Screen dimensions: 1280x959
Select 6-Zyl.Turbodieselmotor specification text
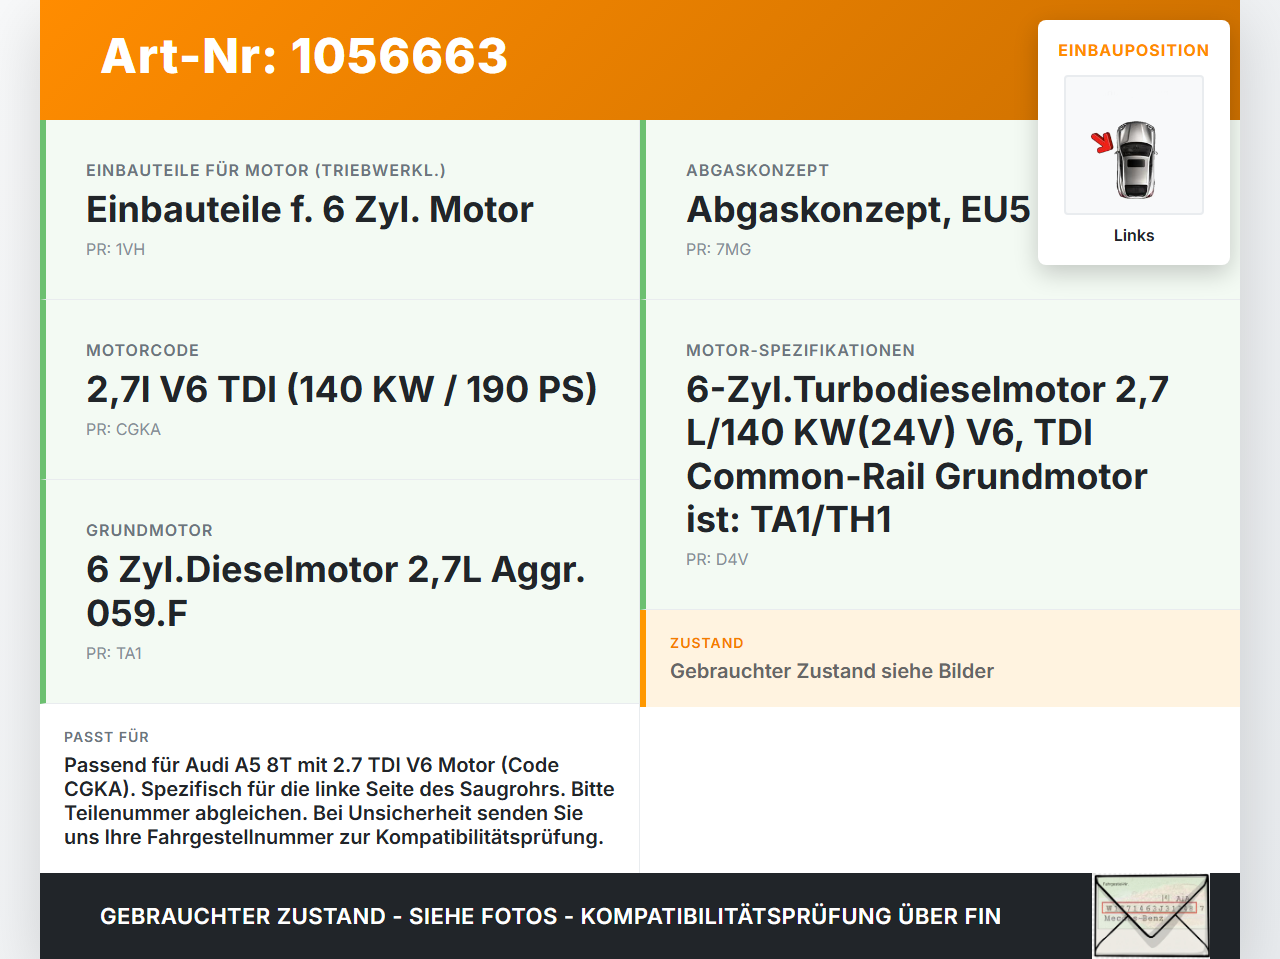point(927,454)
